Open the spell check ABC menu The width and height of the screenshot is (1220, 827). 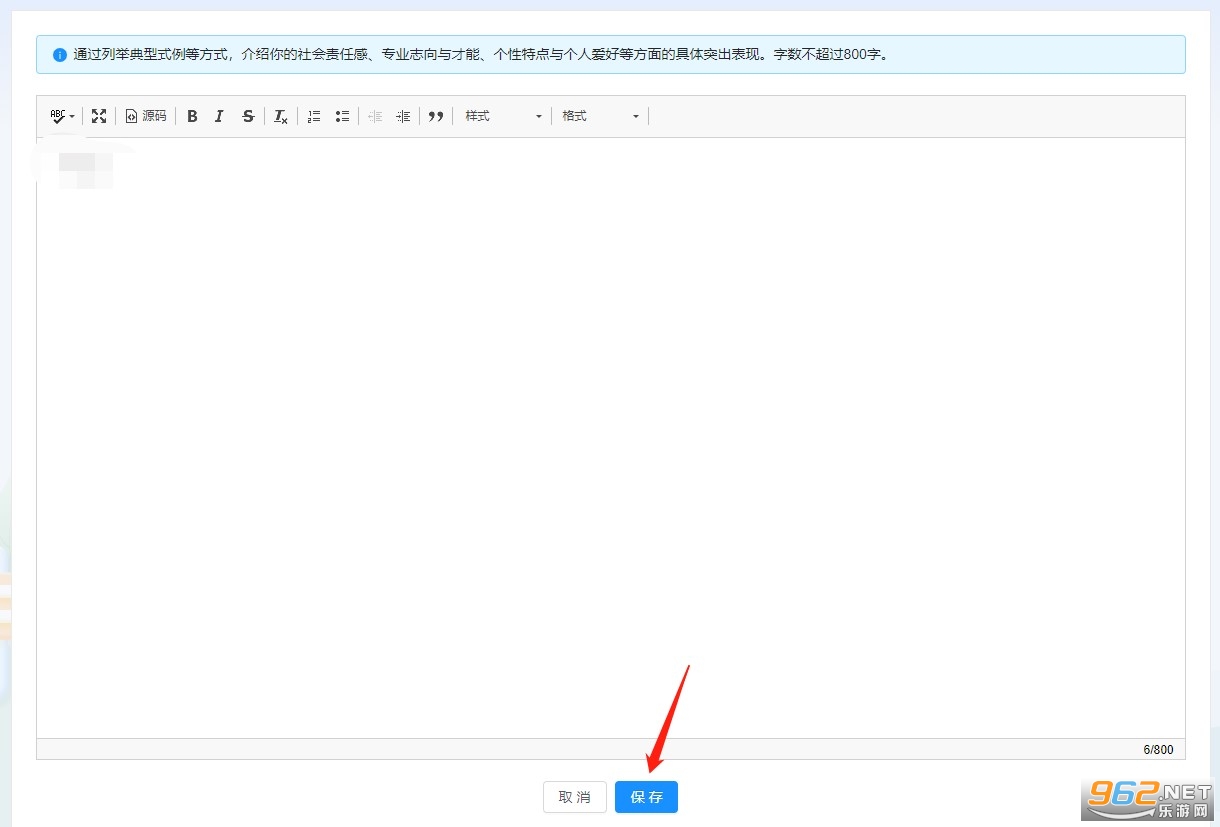(62, 116)
